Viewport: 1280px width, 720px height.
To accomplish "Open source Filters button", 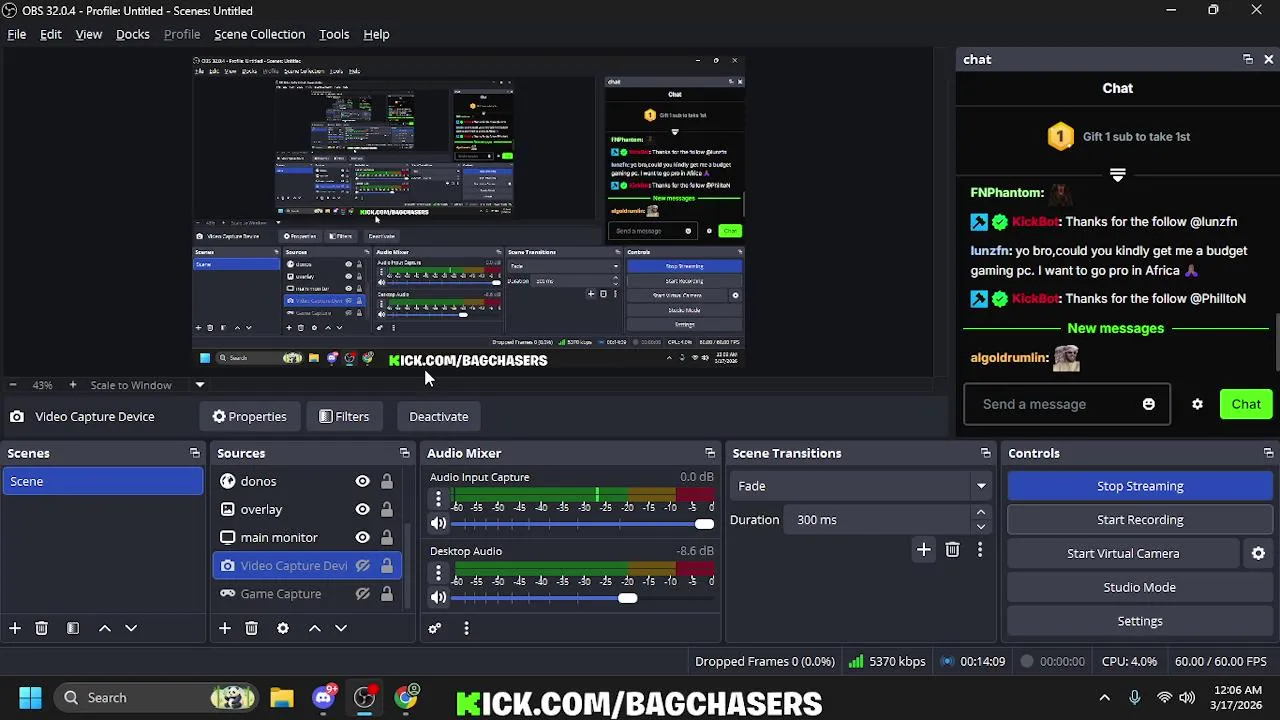I will click(344, 416).
